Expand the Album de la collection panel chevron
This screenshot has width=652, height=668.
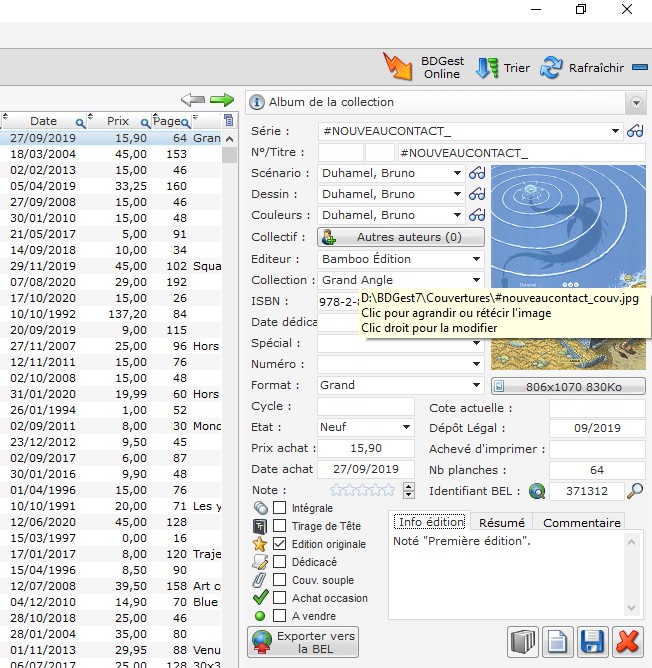point(636,103)
